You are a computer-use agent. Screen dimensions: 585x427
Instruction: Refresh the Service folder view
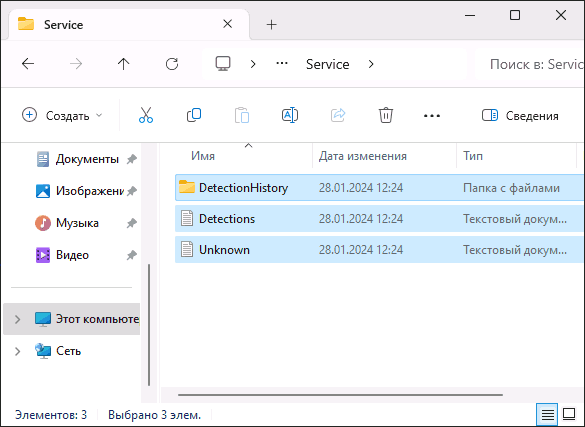point(172,64)
